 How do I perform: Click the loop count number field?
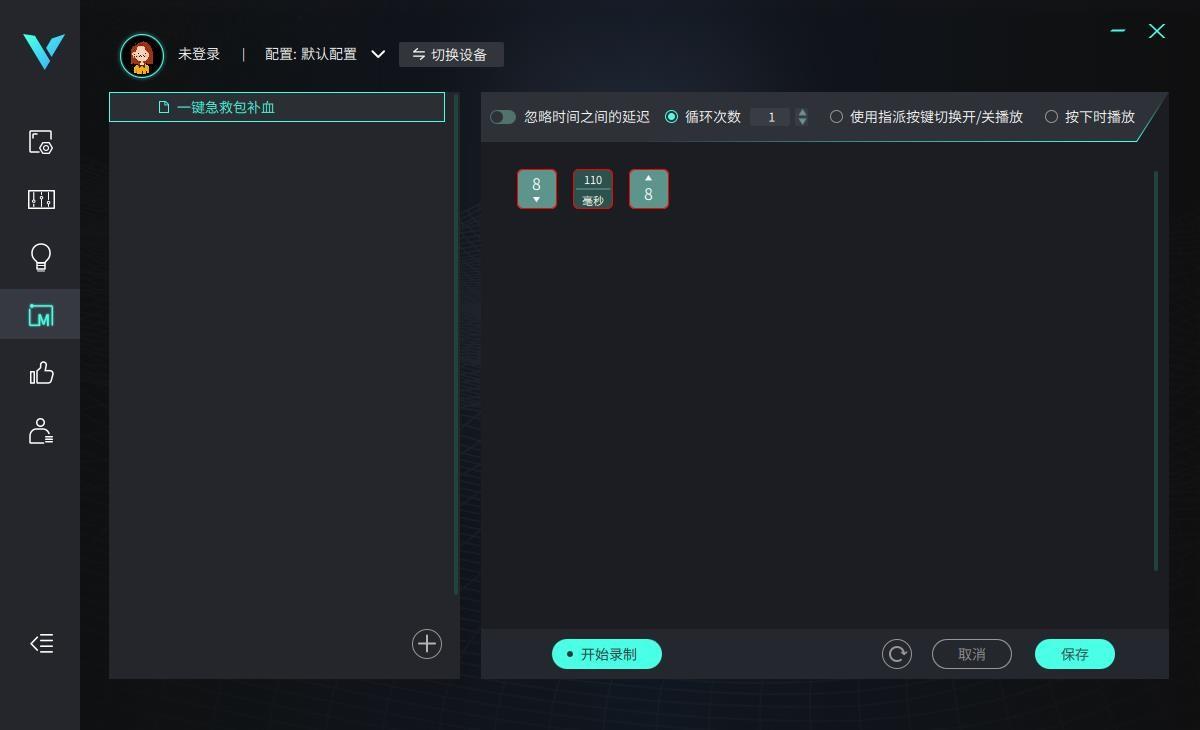771,117
